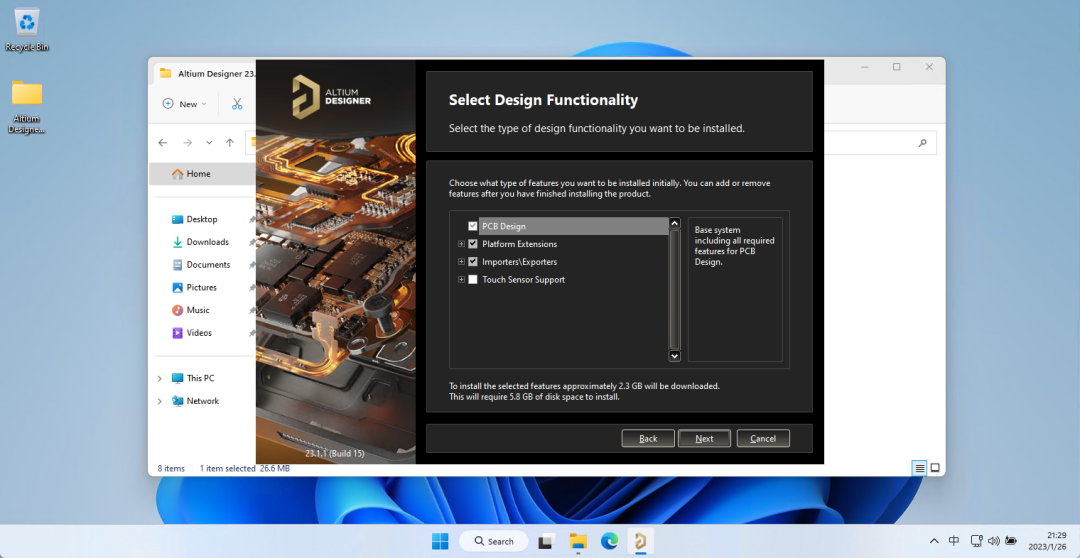Click the feature list scroll down arrow

click(x=674, y=355)
